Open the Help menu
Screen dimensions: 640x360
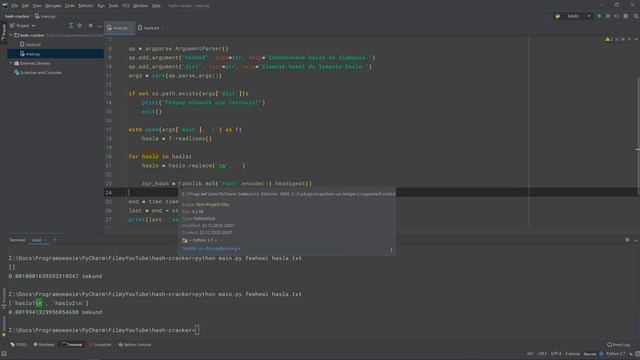point(156,6)
